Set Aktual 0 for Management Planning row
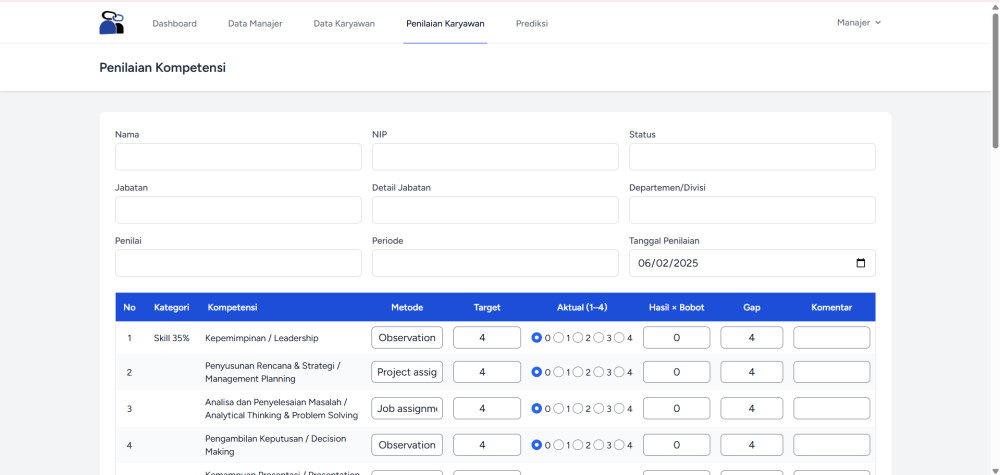Screen dimensions: 1000x475 click(x=536, y=372)
